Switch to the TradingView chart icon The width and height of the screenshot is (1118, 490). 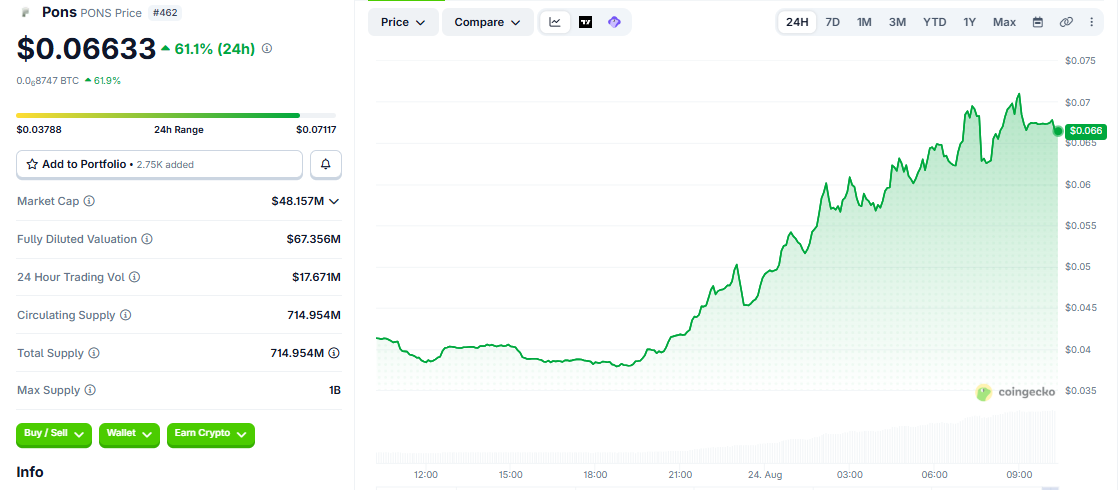coord(585,22)
